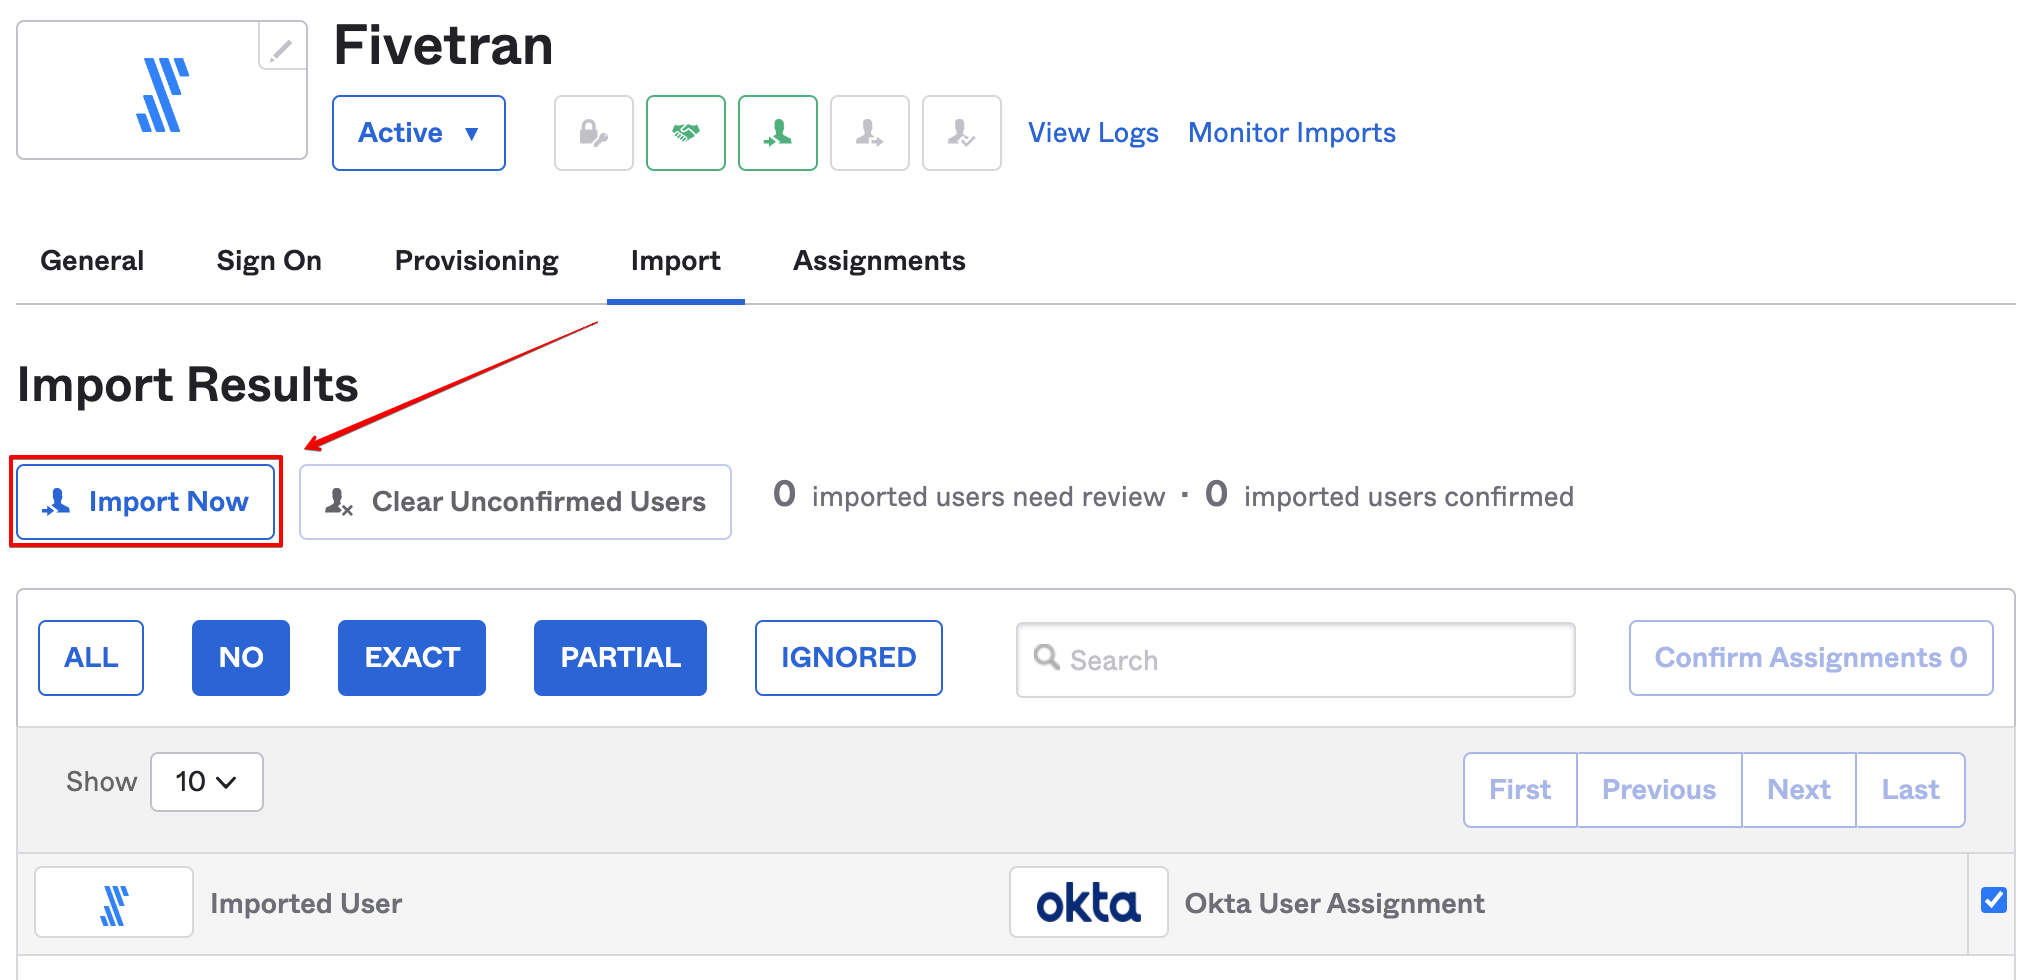Click the Fivetran icon beside Imported User
The height and width of the screenshot is (980, 2036).
[114, 903]
